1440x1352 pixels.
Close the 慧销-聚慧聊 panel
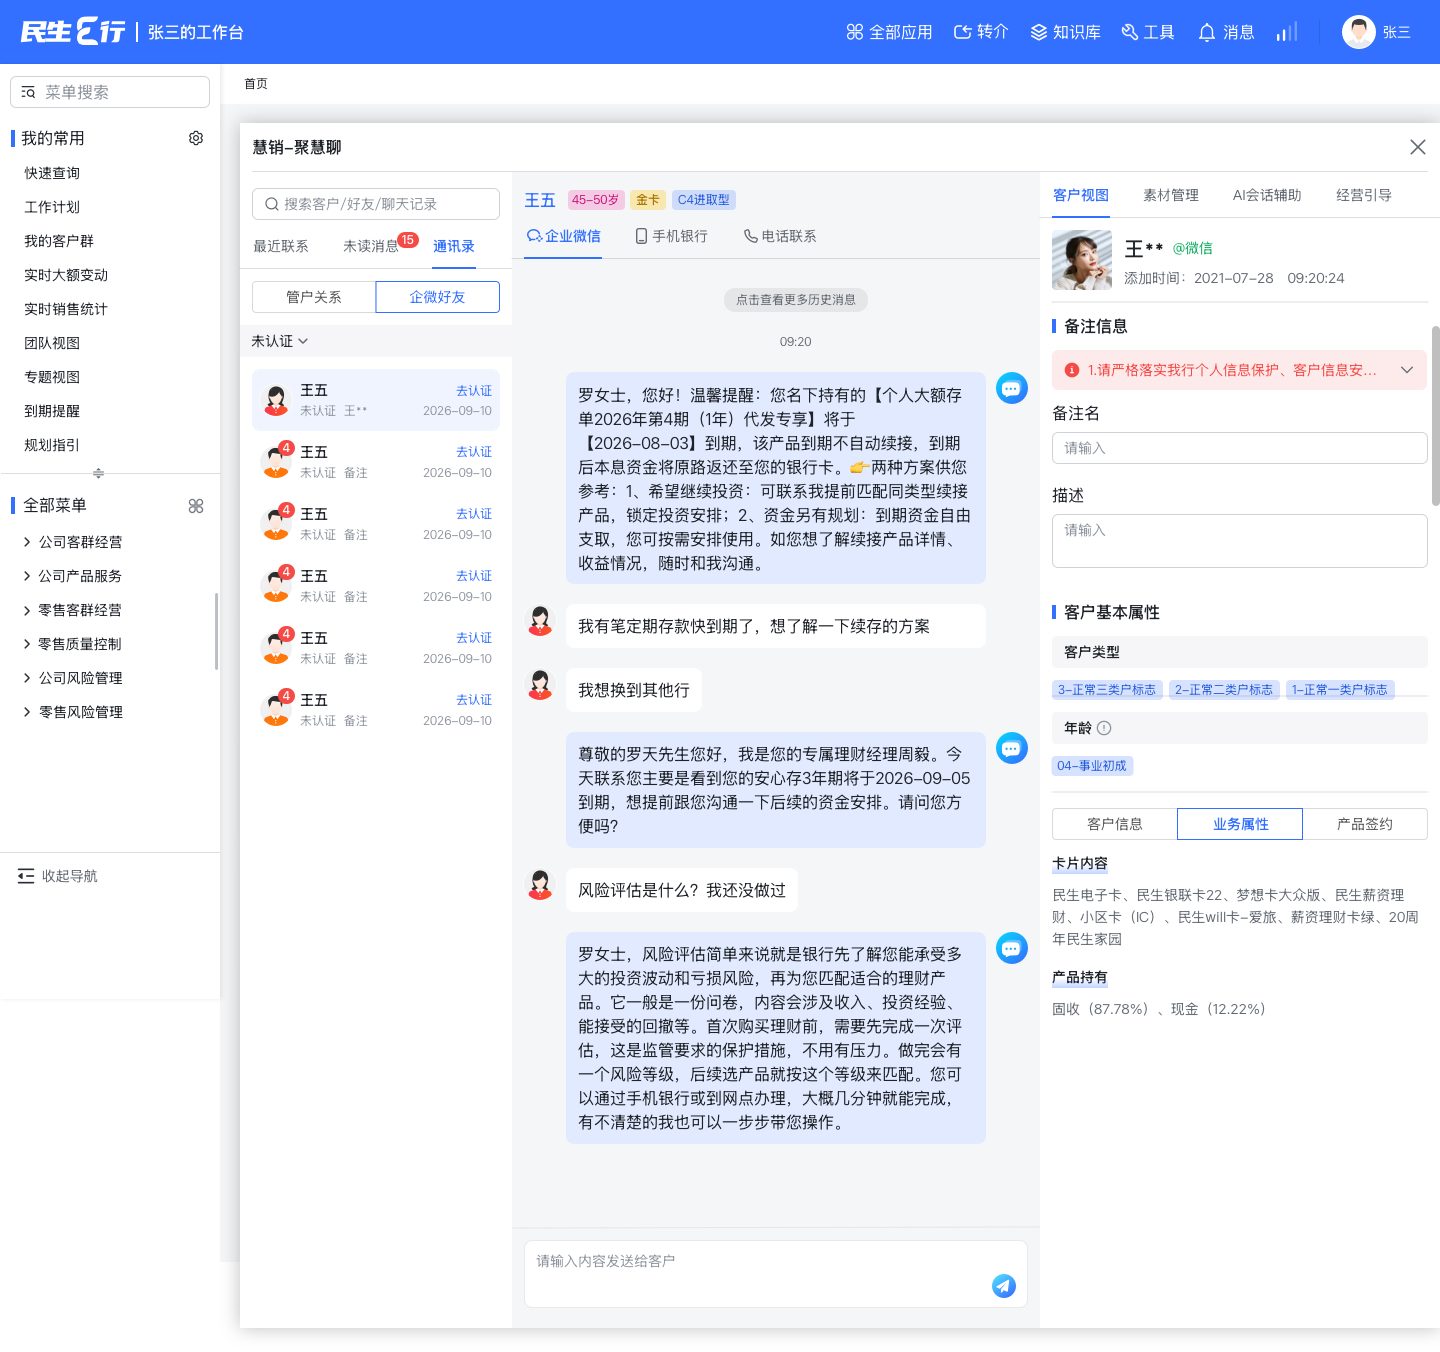pos(1417,147)
